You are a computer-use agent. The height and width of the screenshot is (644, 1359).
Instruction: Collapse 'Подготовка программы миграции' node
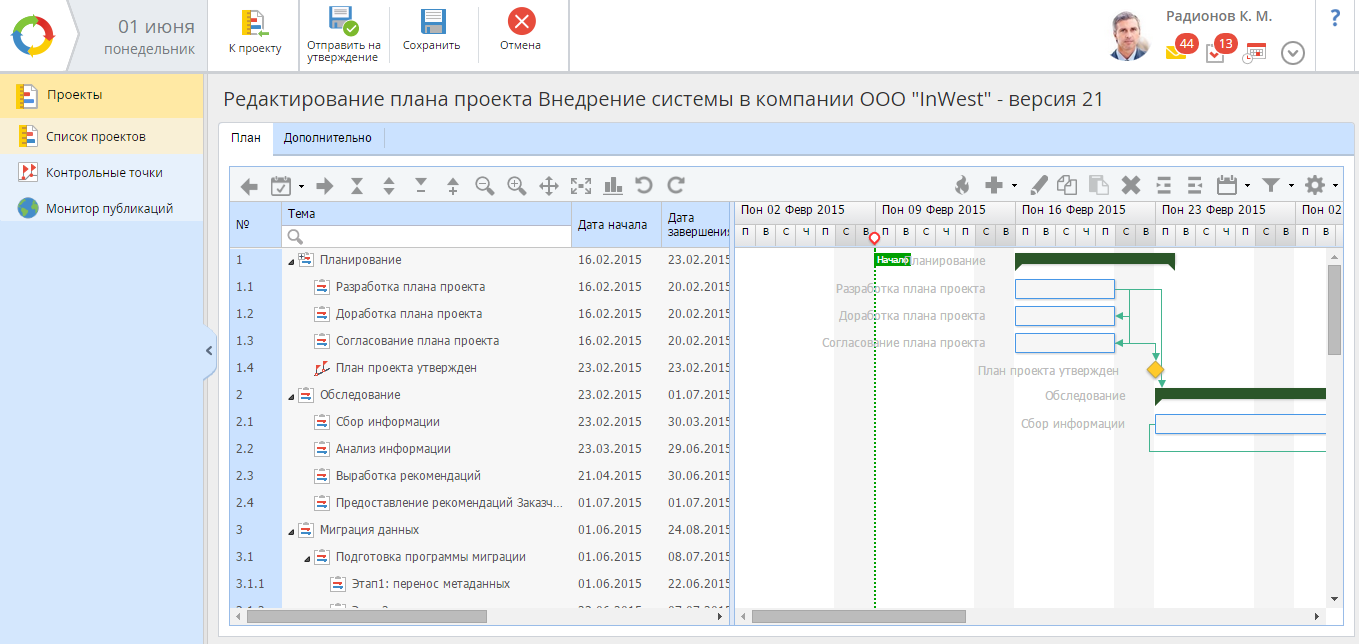tap(308, 558)
